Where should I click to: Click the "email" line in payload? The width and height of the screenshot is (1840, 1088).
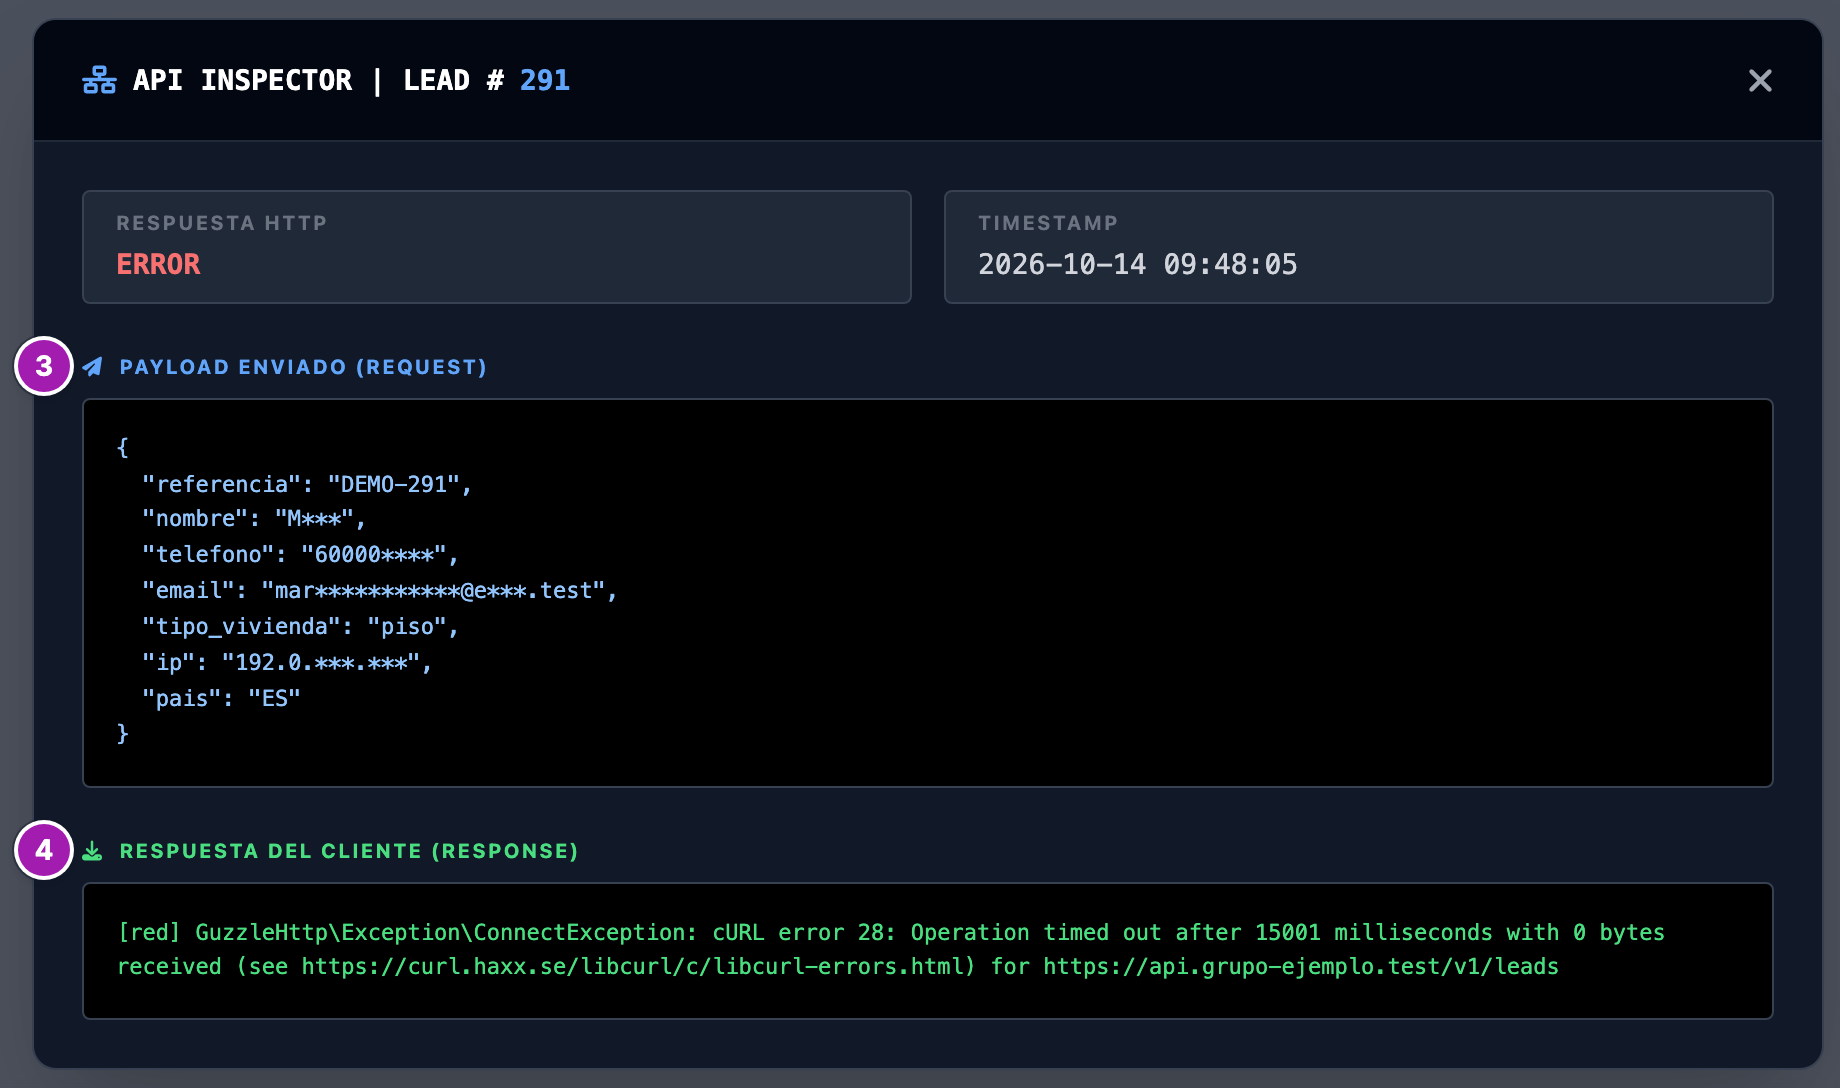pyautogui.click(x=380, y=590)
